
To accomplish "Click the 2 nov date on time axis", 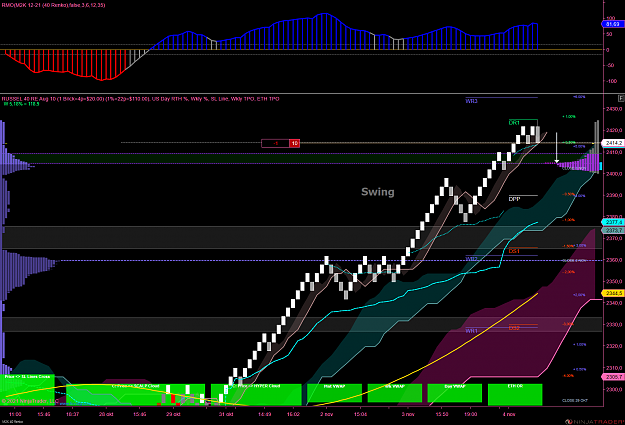I will [x=326, y=414].
